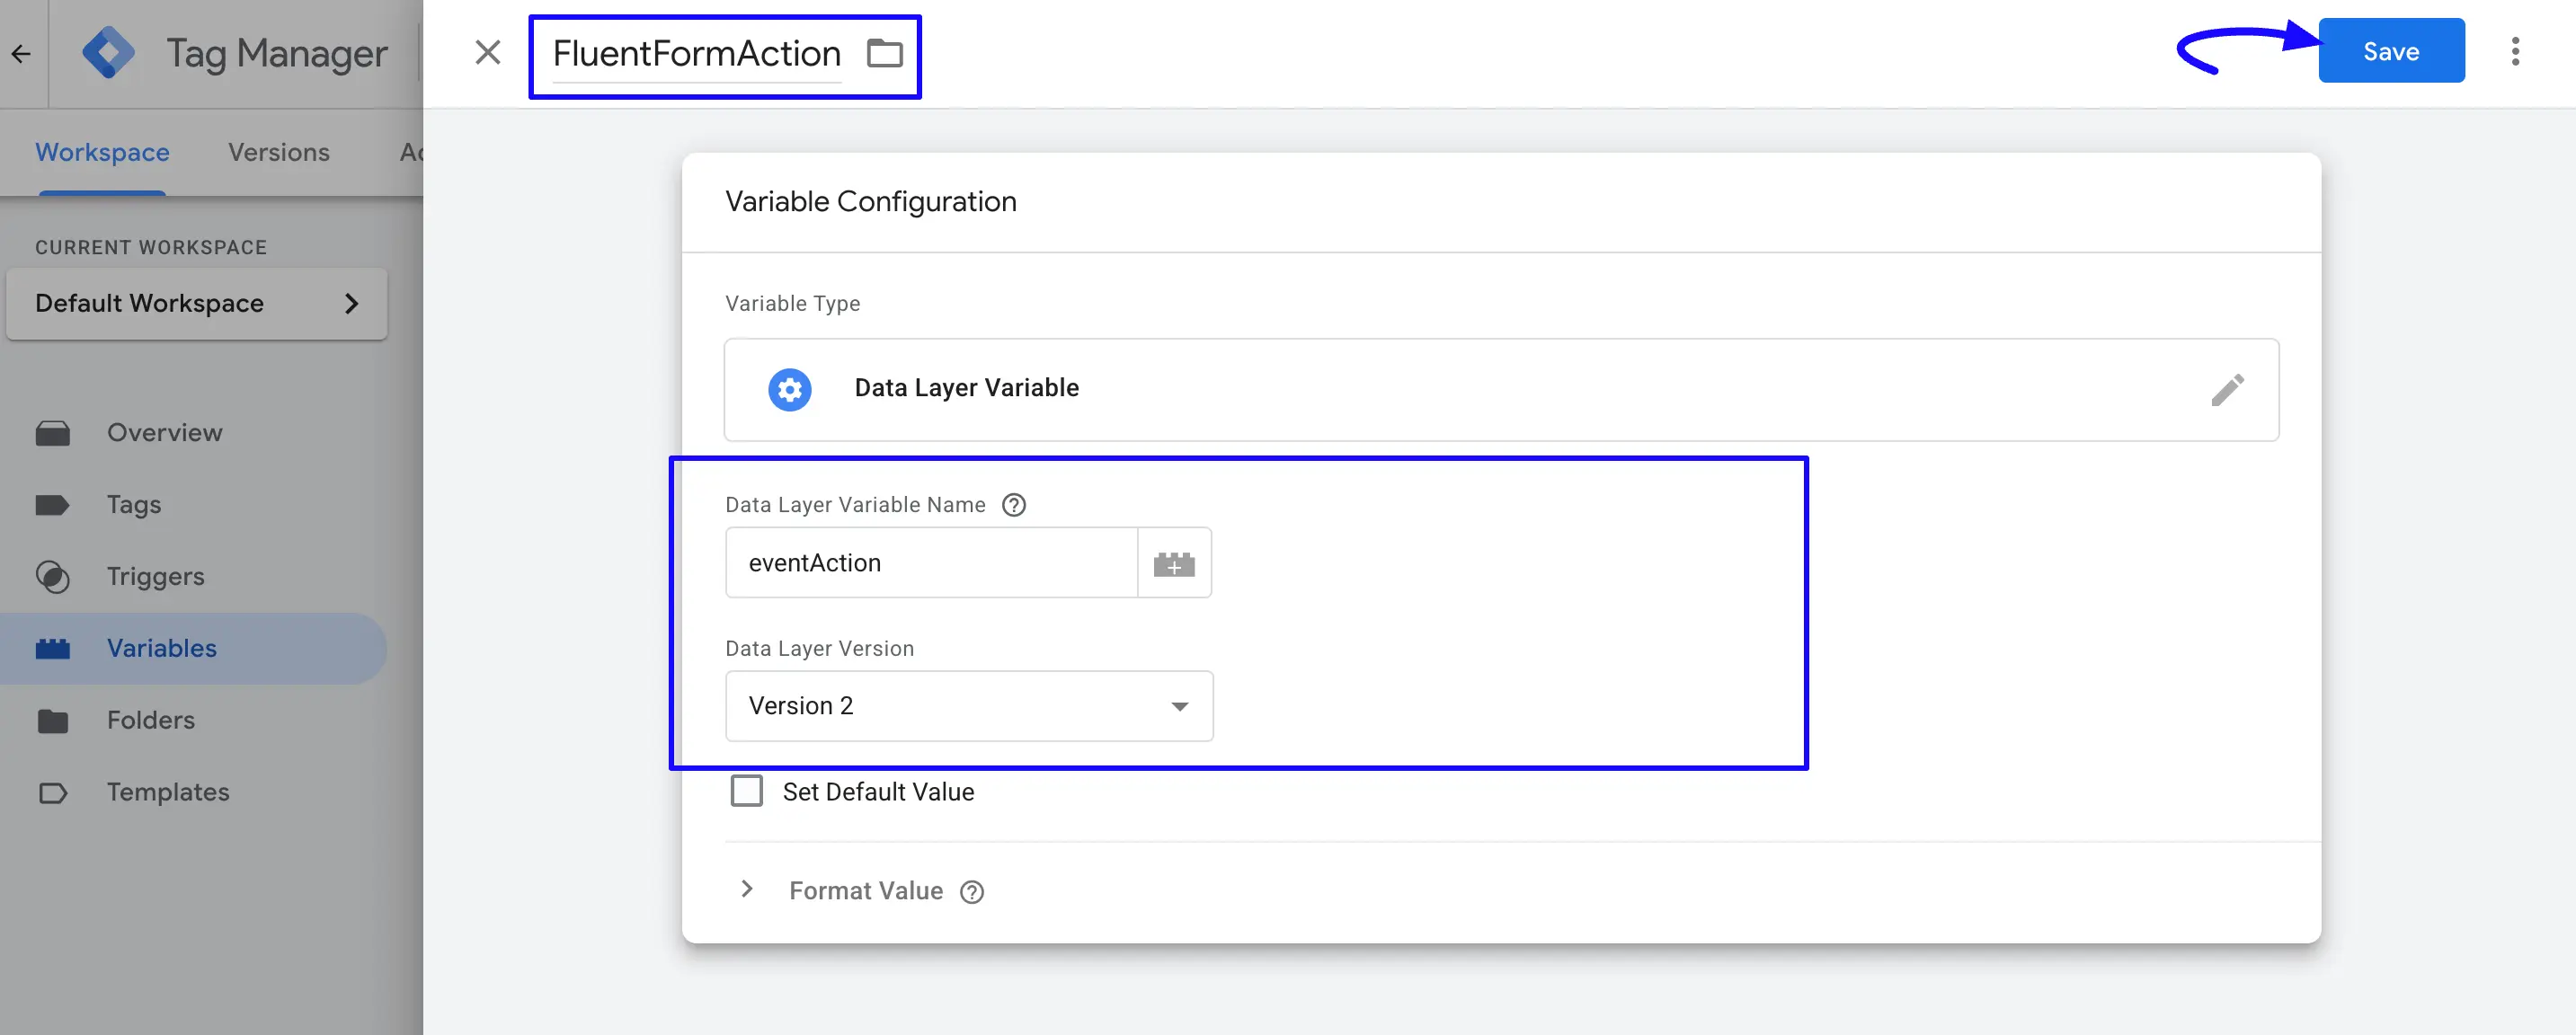
Task: Open Triggers in the sidebar
Action: (x=194, y=577)
